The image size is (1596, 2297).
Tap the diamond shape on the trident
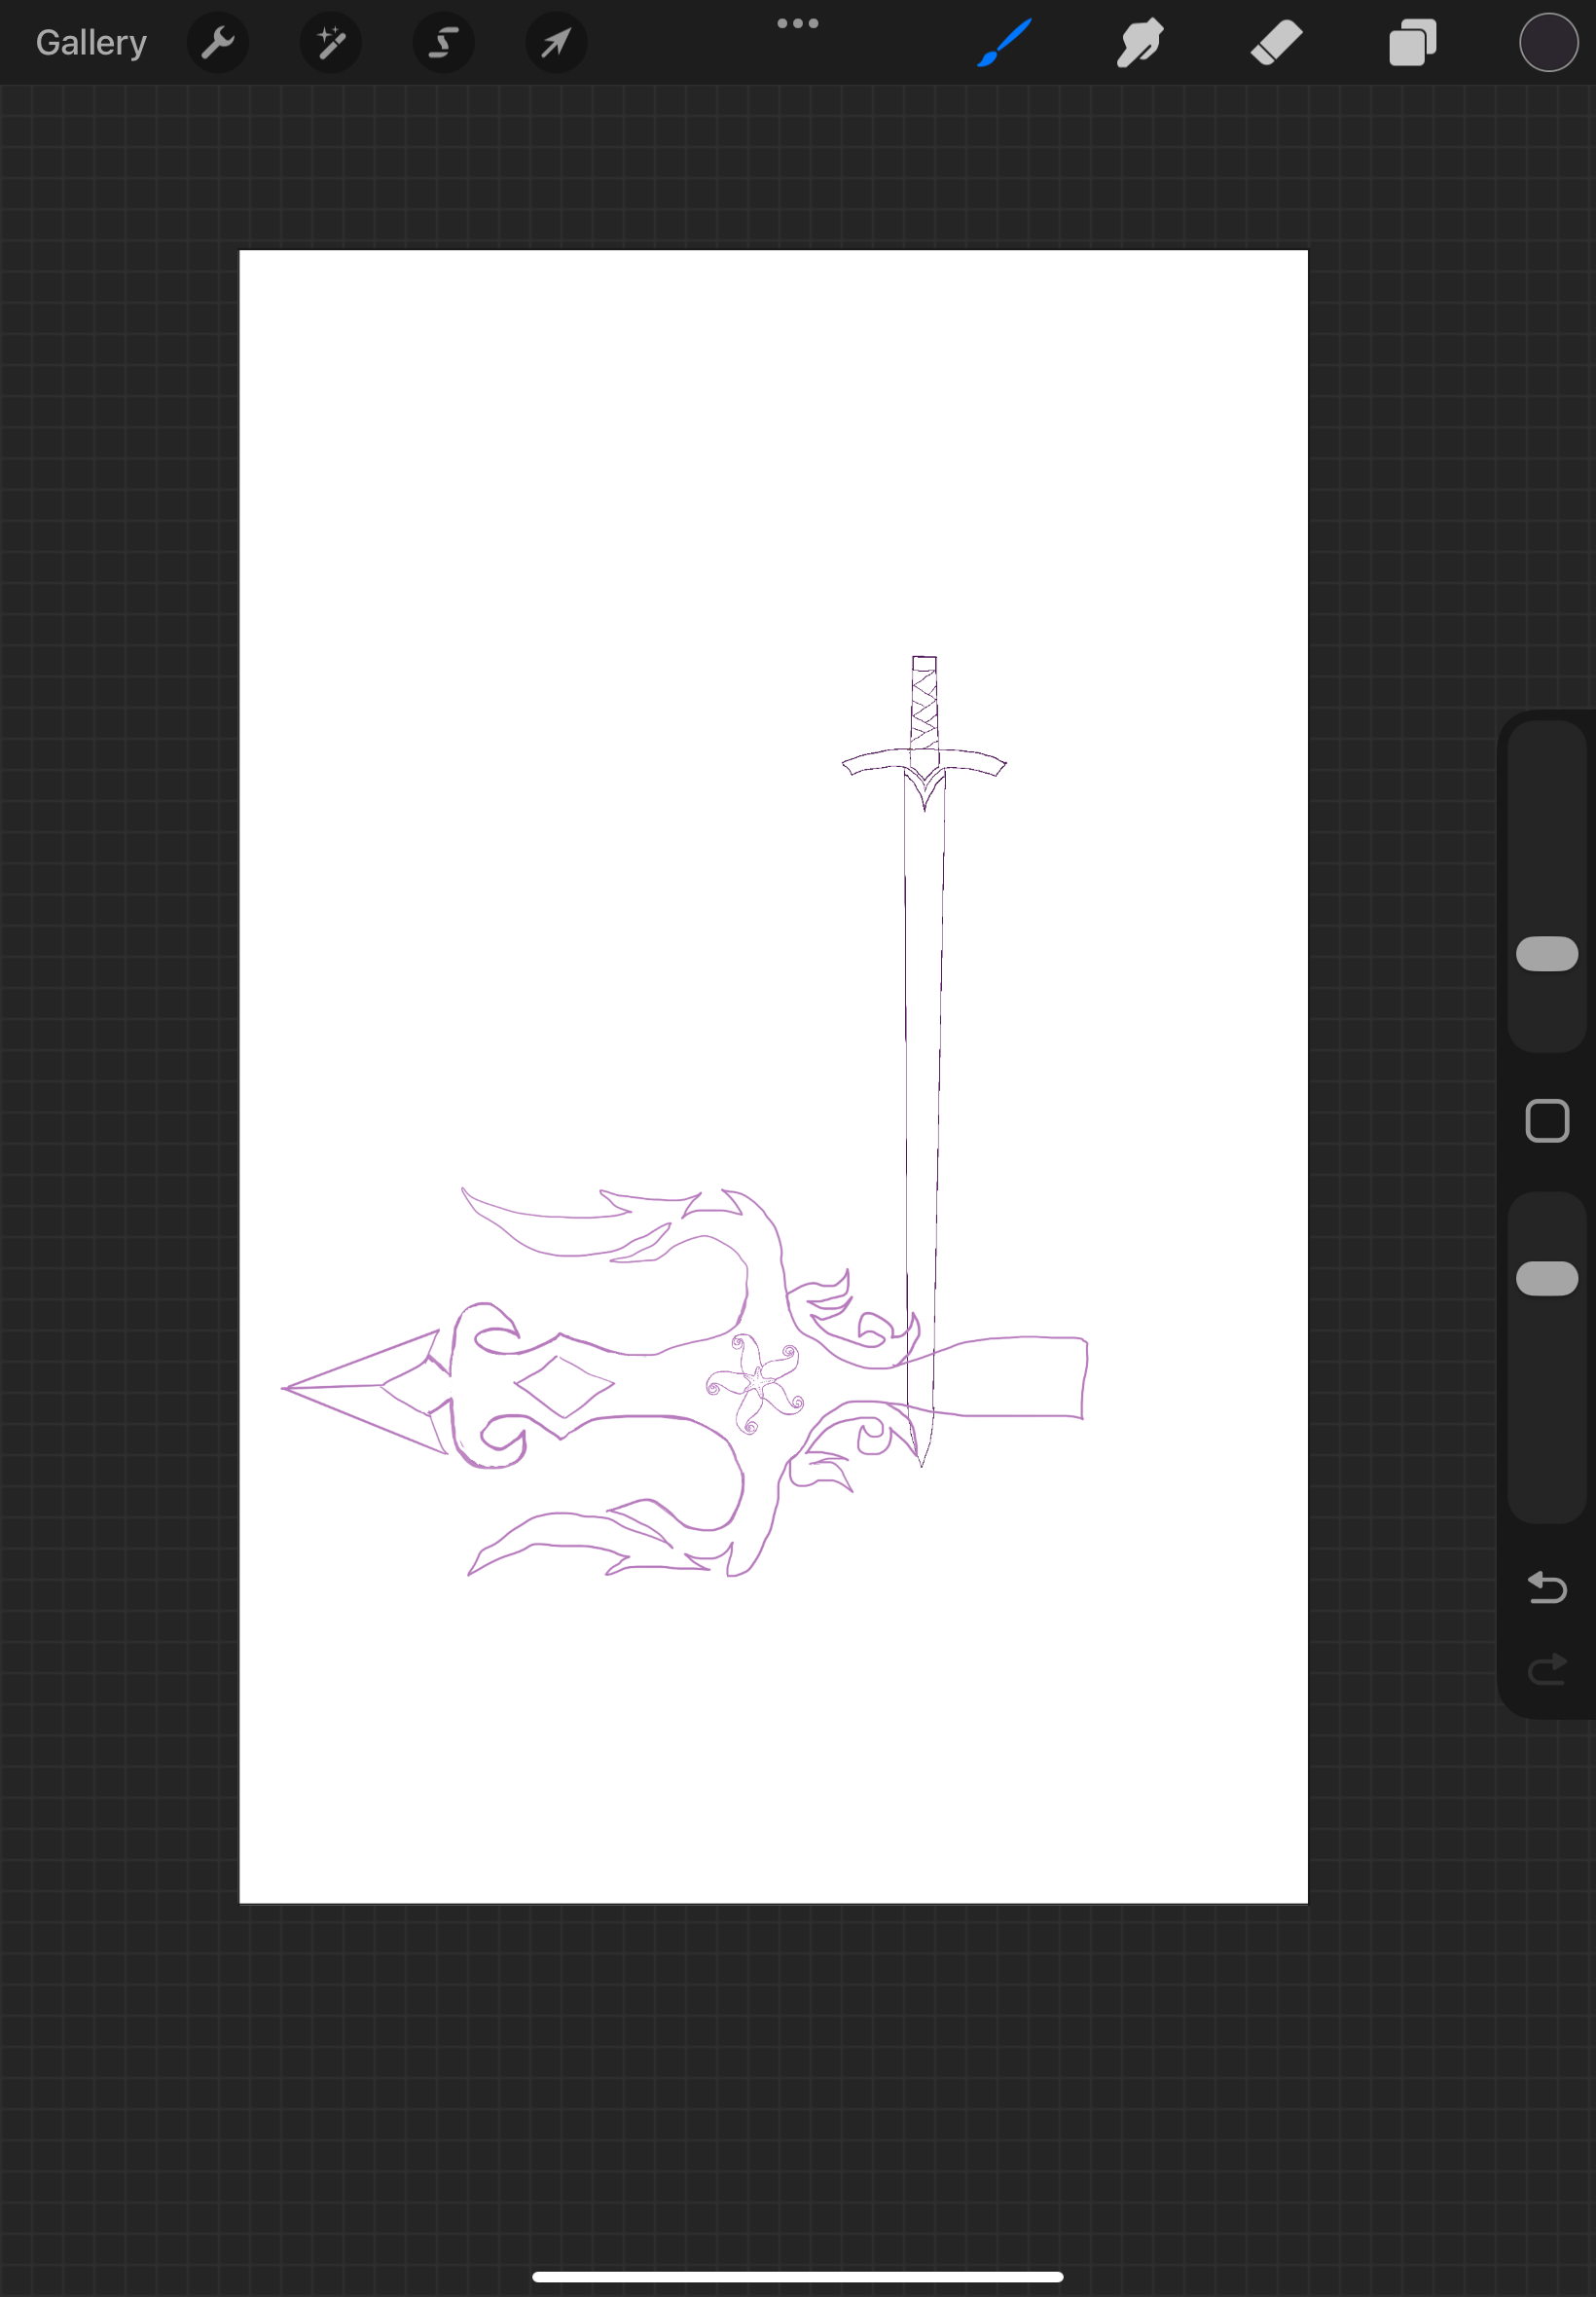(x=563, y=1386)
